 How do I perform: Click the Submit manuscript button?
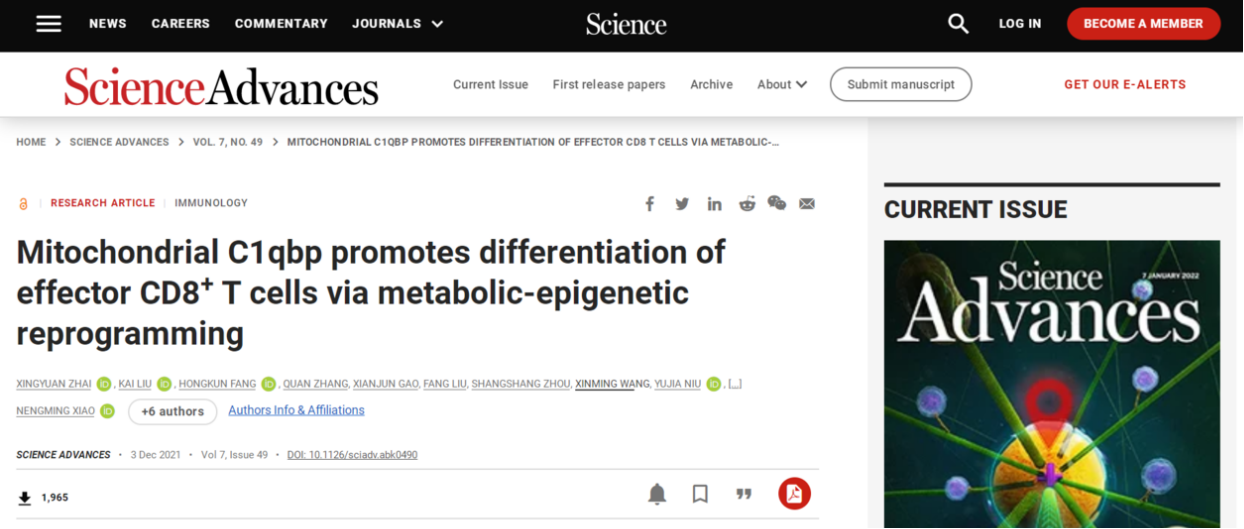click(900, 85)
